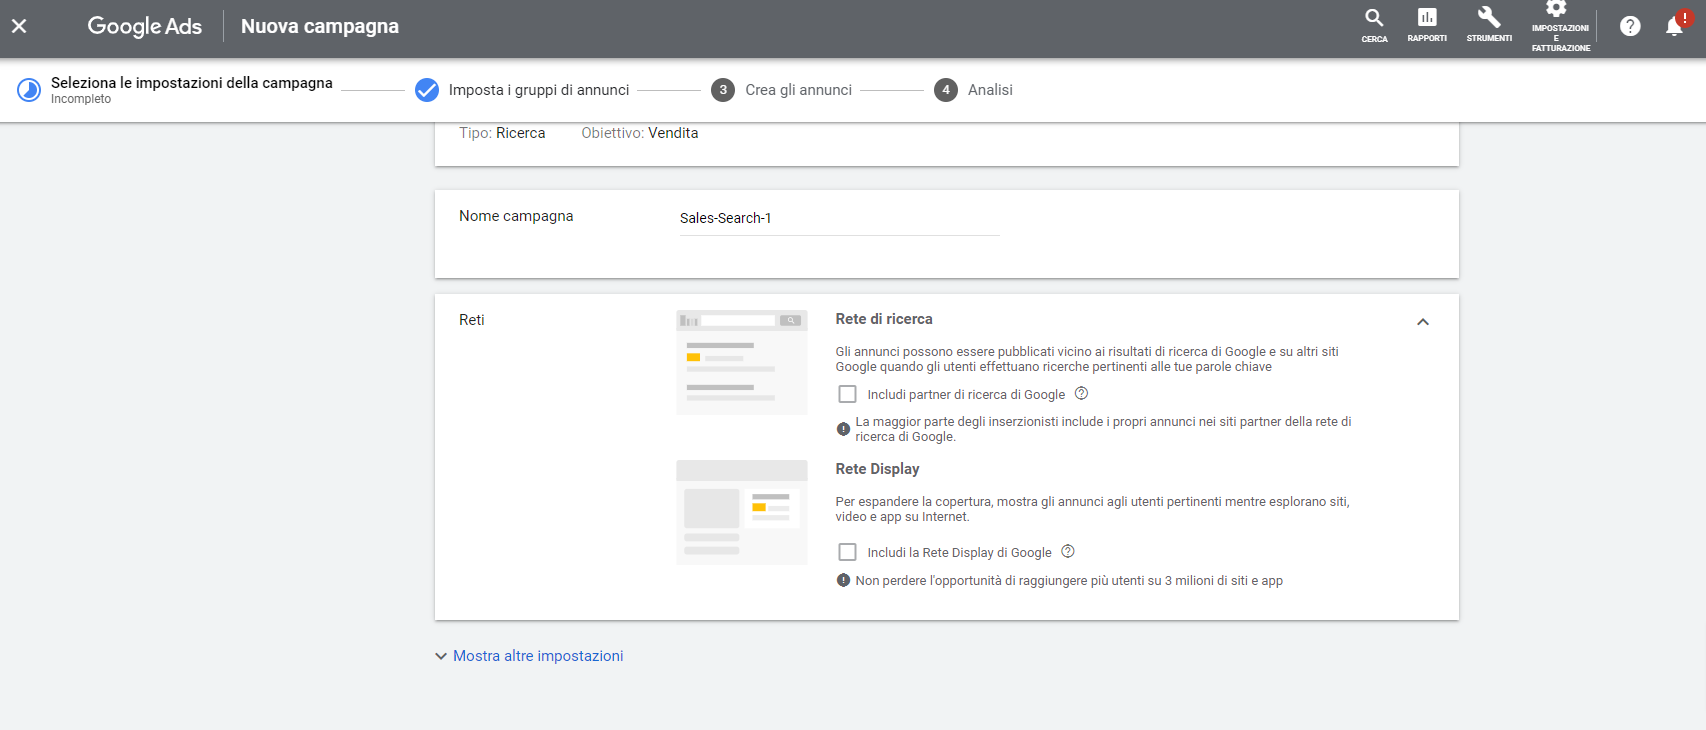The height and width of the screenshot is (730, 1706).
Task: Go to Imposta i gruppi di annunci step
Action: [x=539, y=90]
